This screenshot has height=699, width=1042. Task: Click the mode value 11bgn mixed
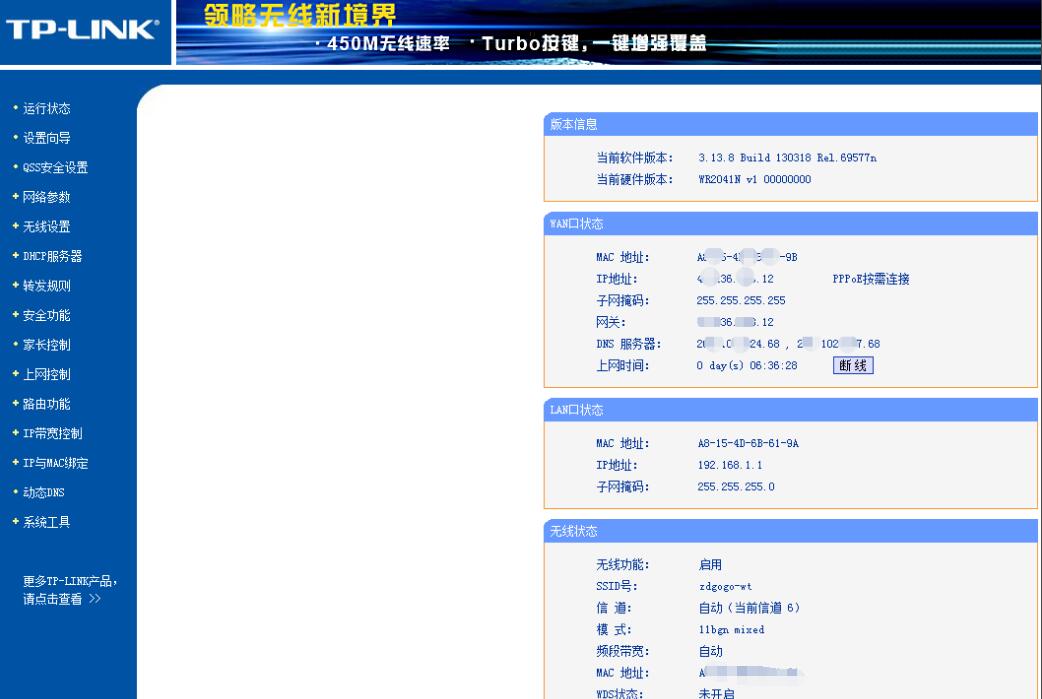731,629
